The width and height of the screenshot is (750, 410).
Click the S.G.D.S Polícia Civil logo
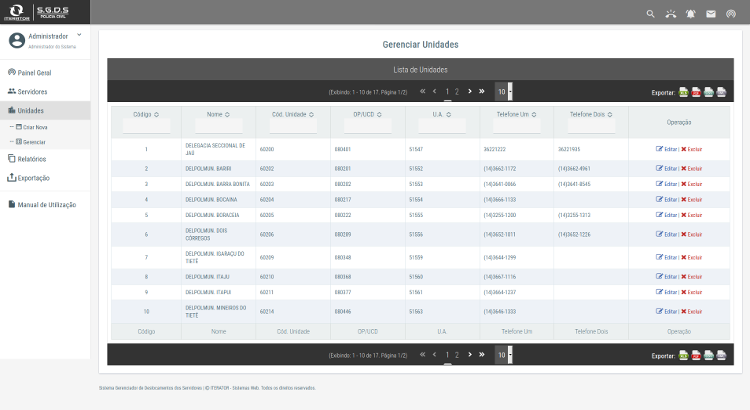(x=53, y=12)
